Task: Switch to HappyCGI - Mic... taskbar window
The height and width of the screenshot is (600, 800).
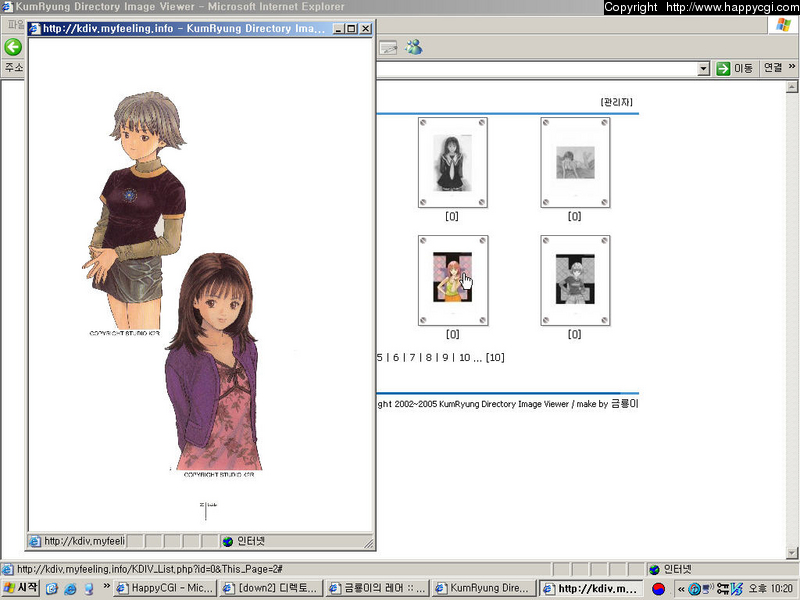Action: pos(165,588)
